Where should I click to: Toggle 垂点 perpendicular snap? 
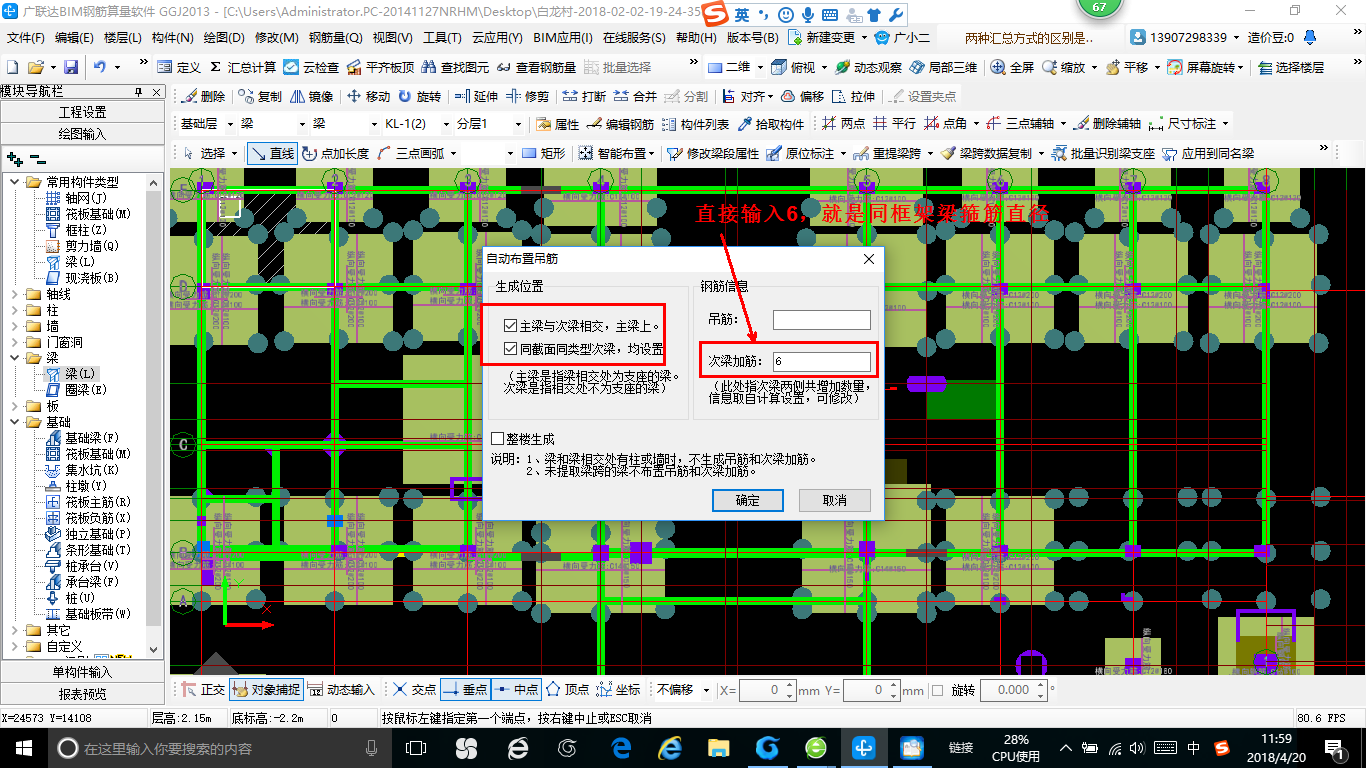tap(465, 689)
